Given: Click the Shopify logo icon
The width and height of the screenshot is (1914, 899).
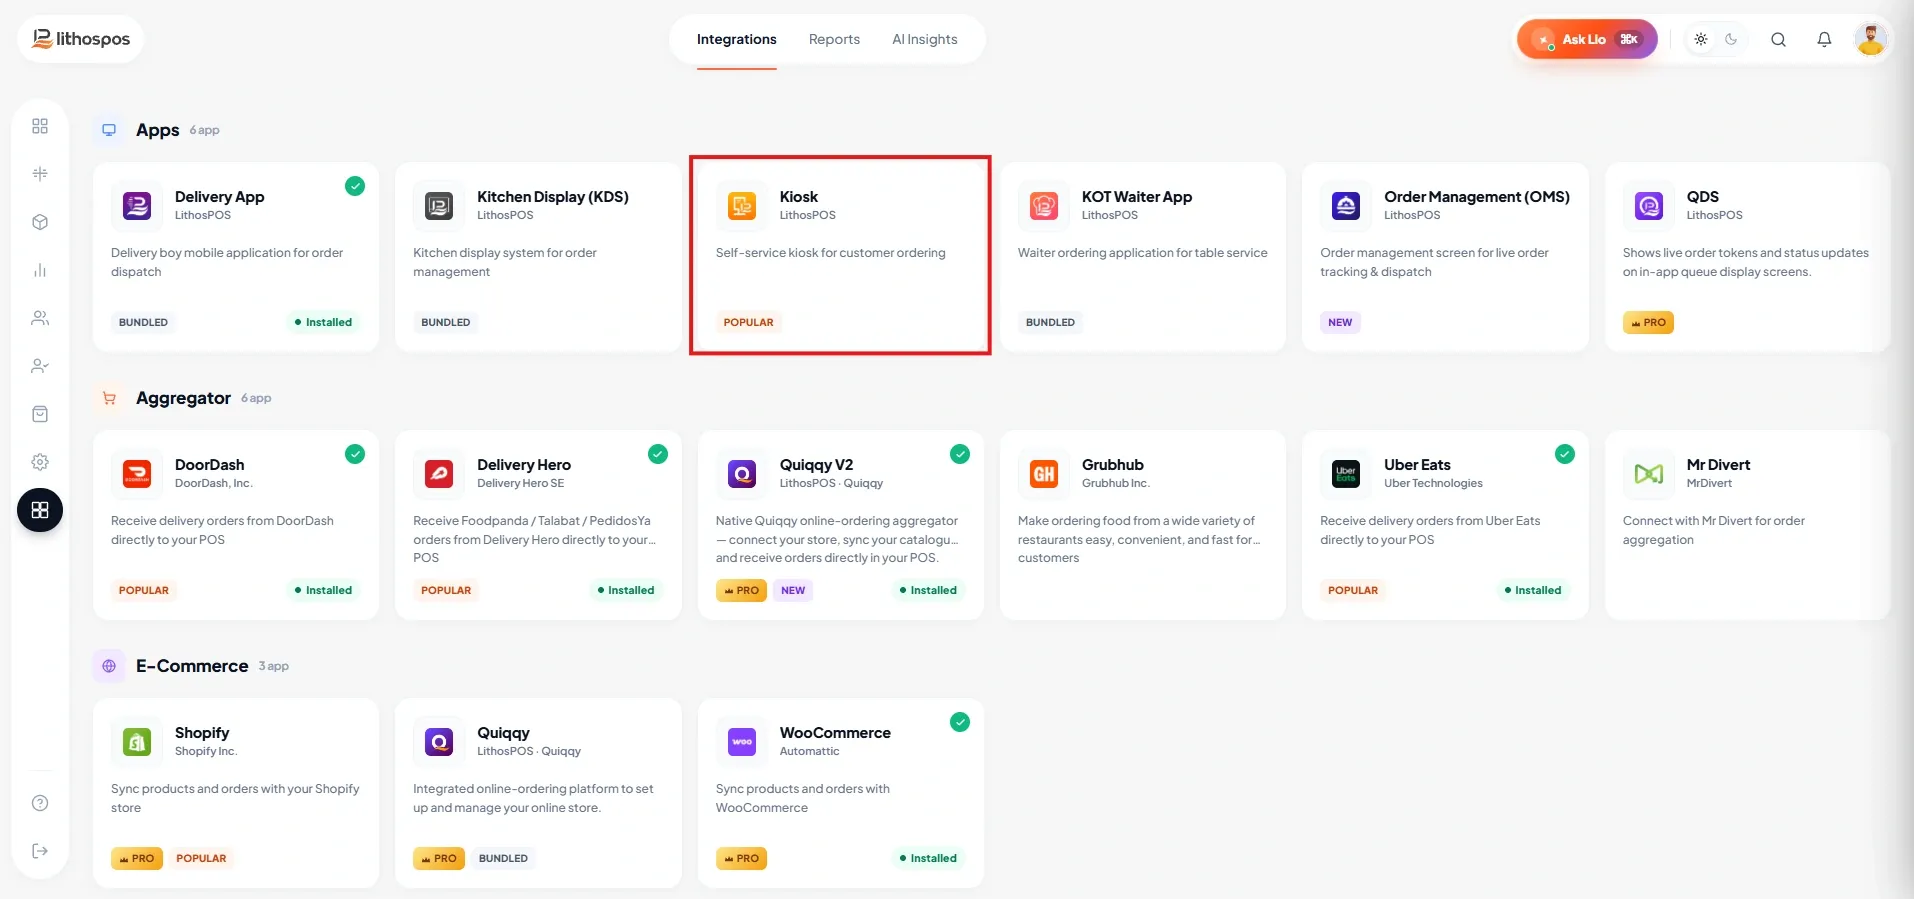Looking at the screenshot, I should 137,742.
